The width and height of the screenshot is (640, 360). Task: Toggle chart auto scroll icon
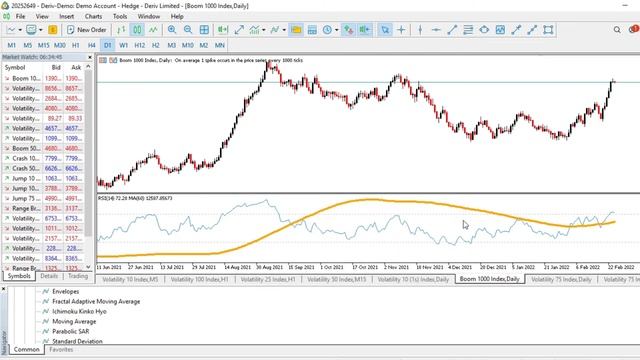222,30
